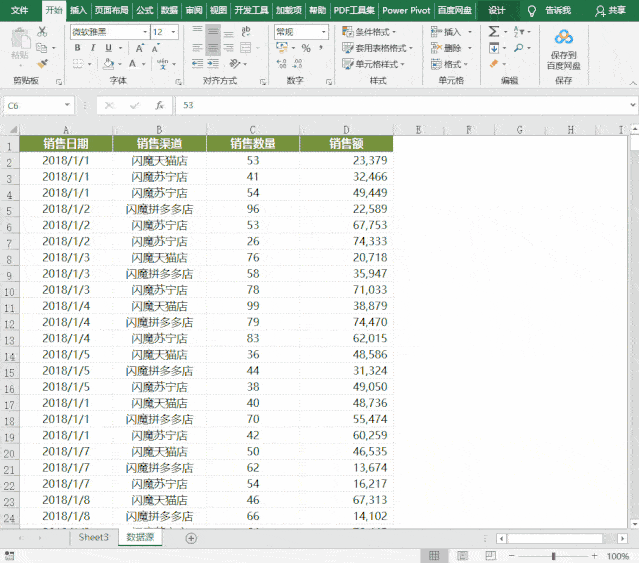This screenshot has width=639, height=563.
Task: Click the AutoSum sigma icon
Action: (x=494, y=32)
